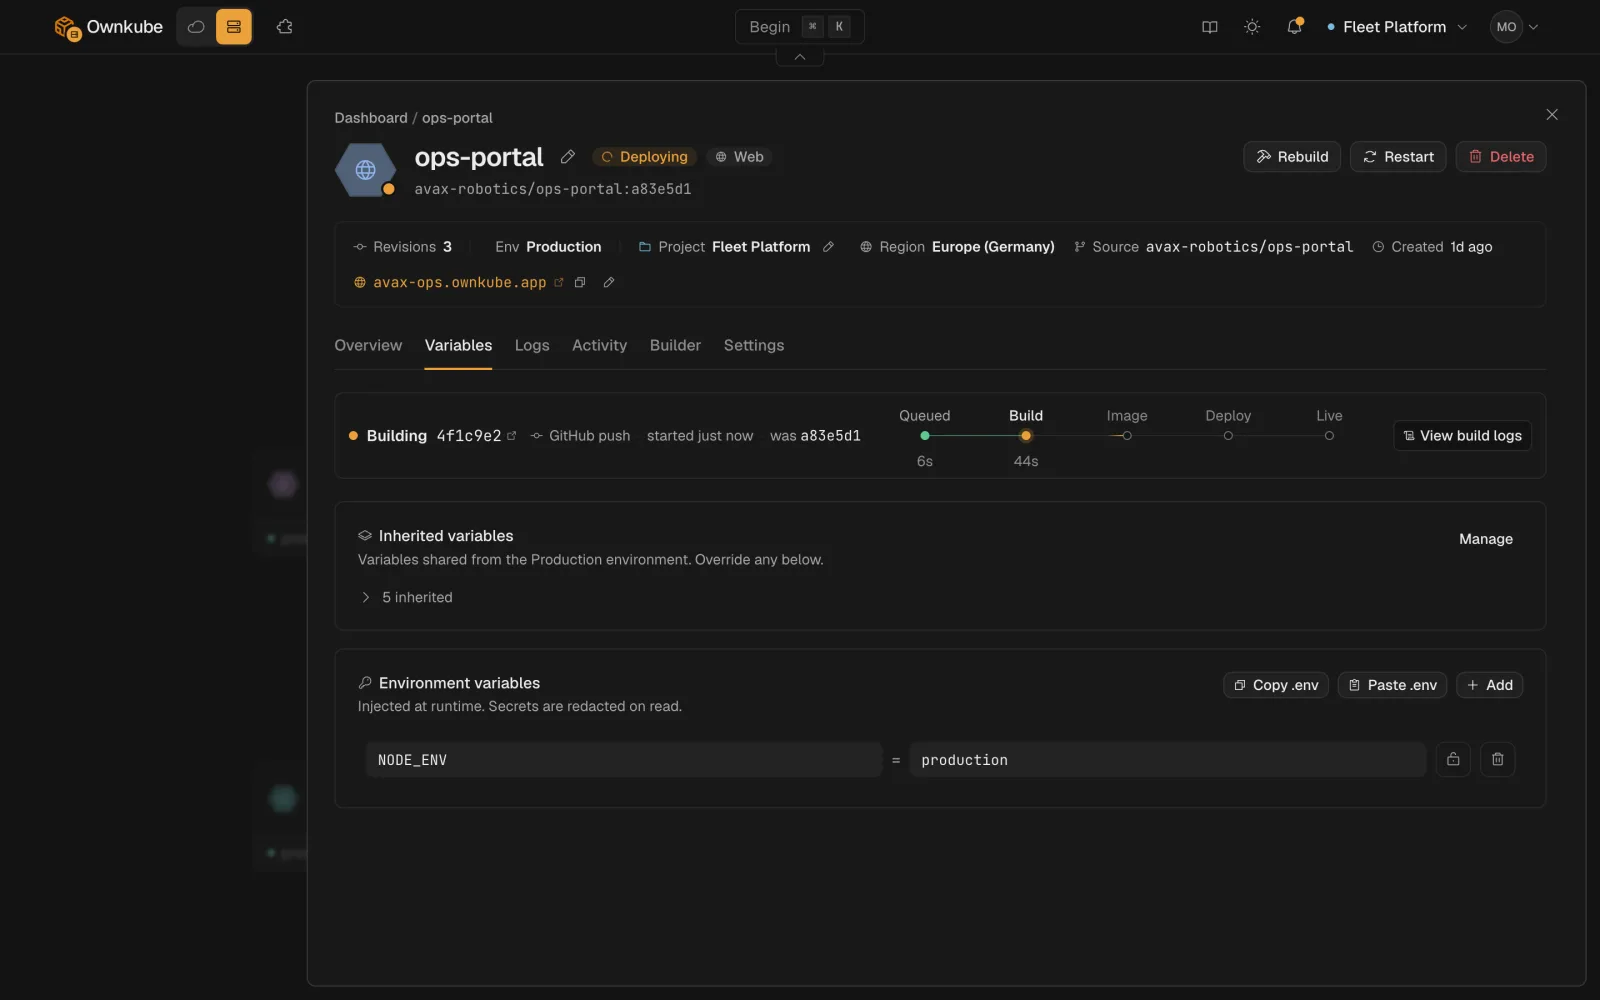Open Revisions 3 details
This screenshot has width=1600, height=1000.
tap(403, 247)
